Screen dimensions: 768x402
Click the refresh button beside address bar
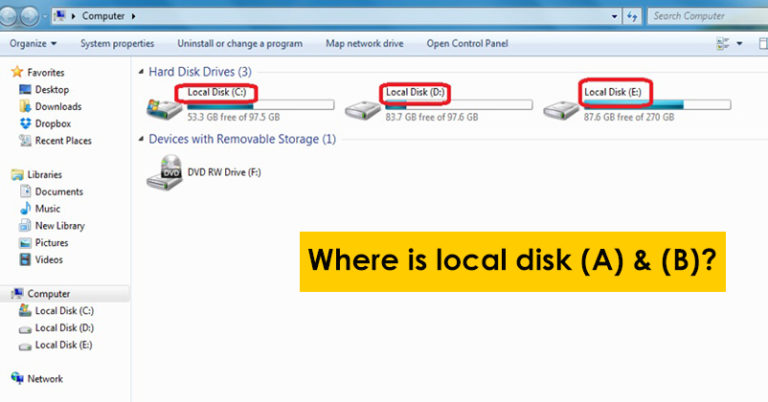pos(632,17)
